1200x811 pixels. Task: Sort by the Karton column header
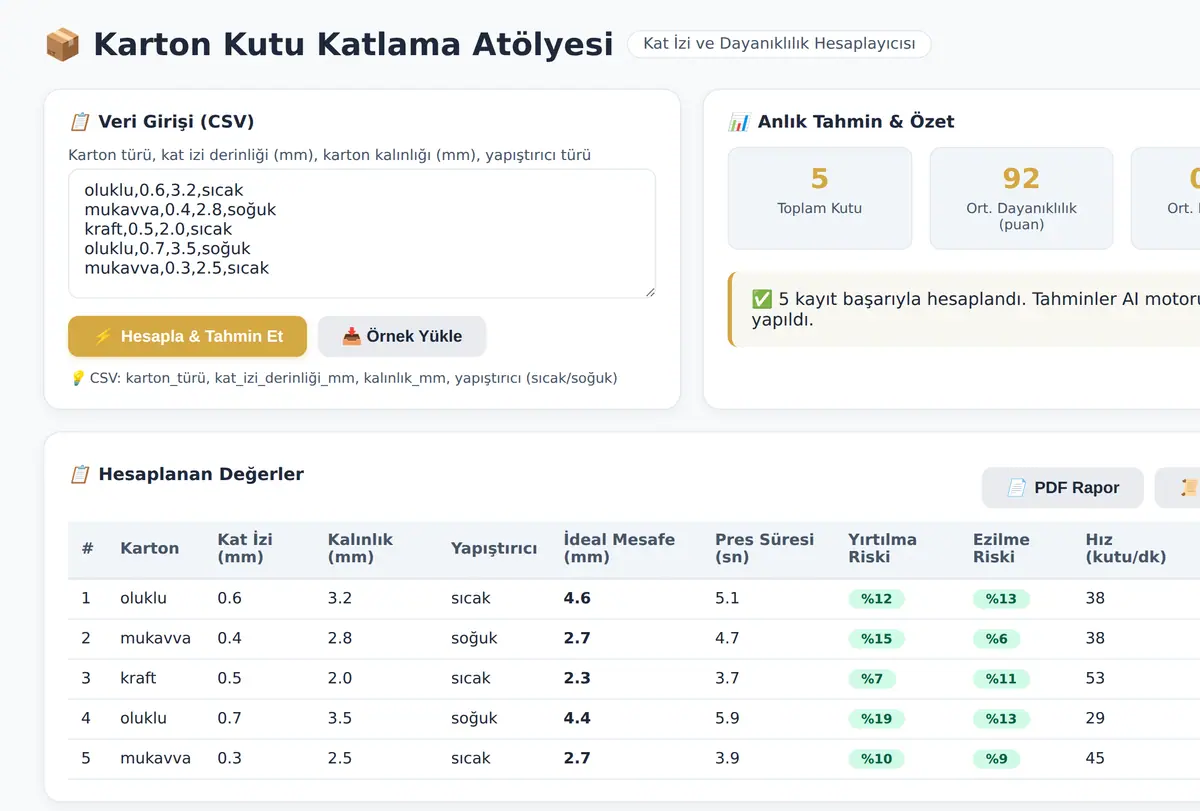point(150,548)
